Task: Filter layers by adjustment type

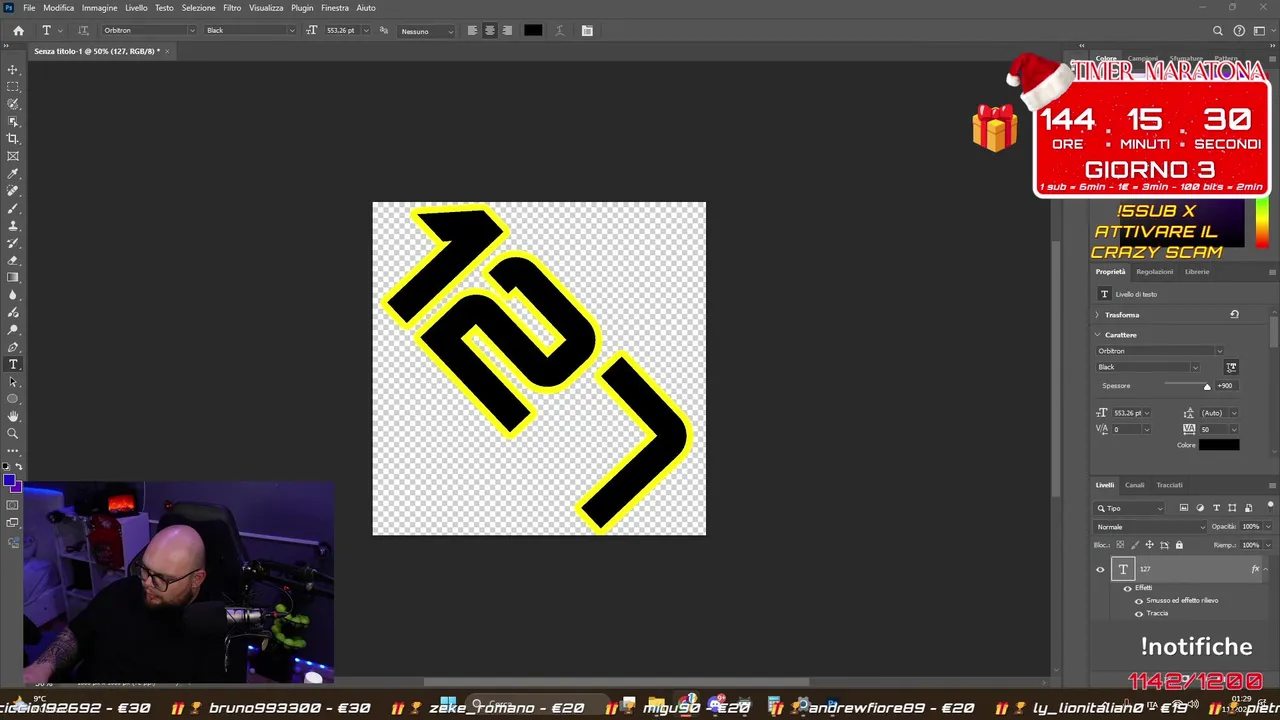Action: pyautogui.click(x=1200, y=508)
